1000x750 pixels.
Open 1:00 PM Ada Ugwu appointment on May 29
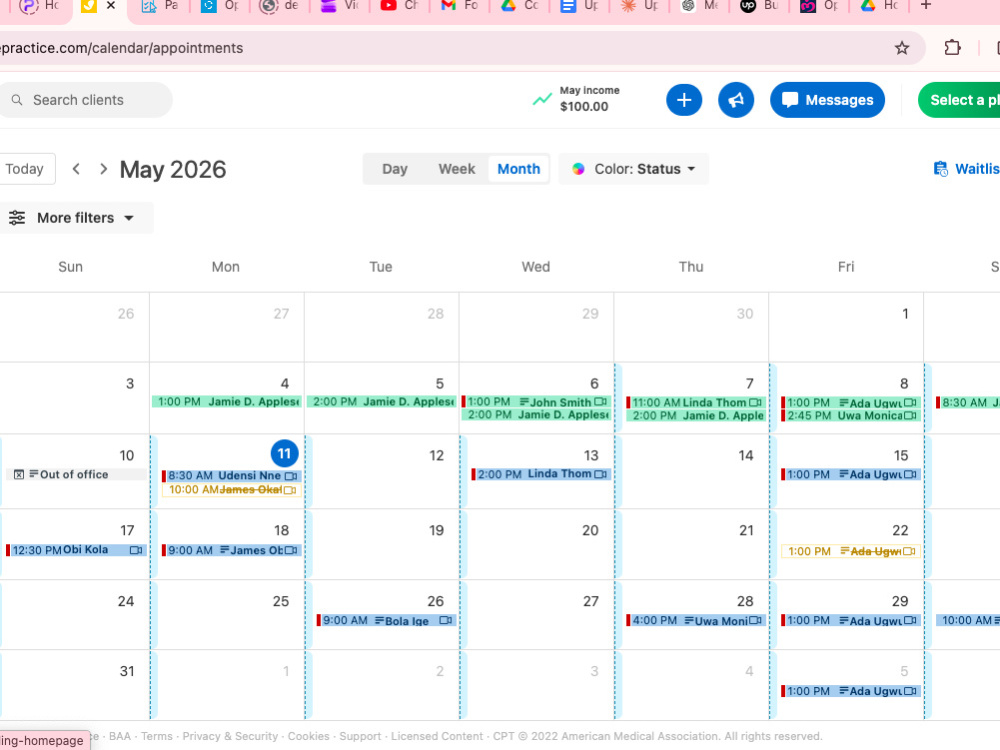tap(851, 621)
